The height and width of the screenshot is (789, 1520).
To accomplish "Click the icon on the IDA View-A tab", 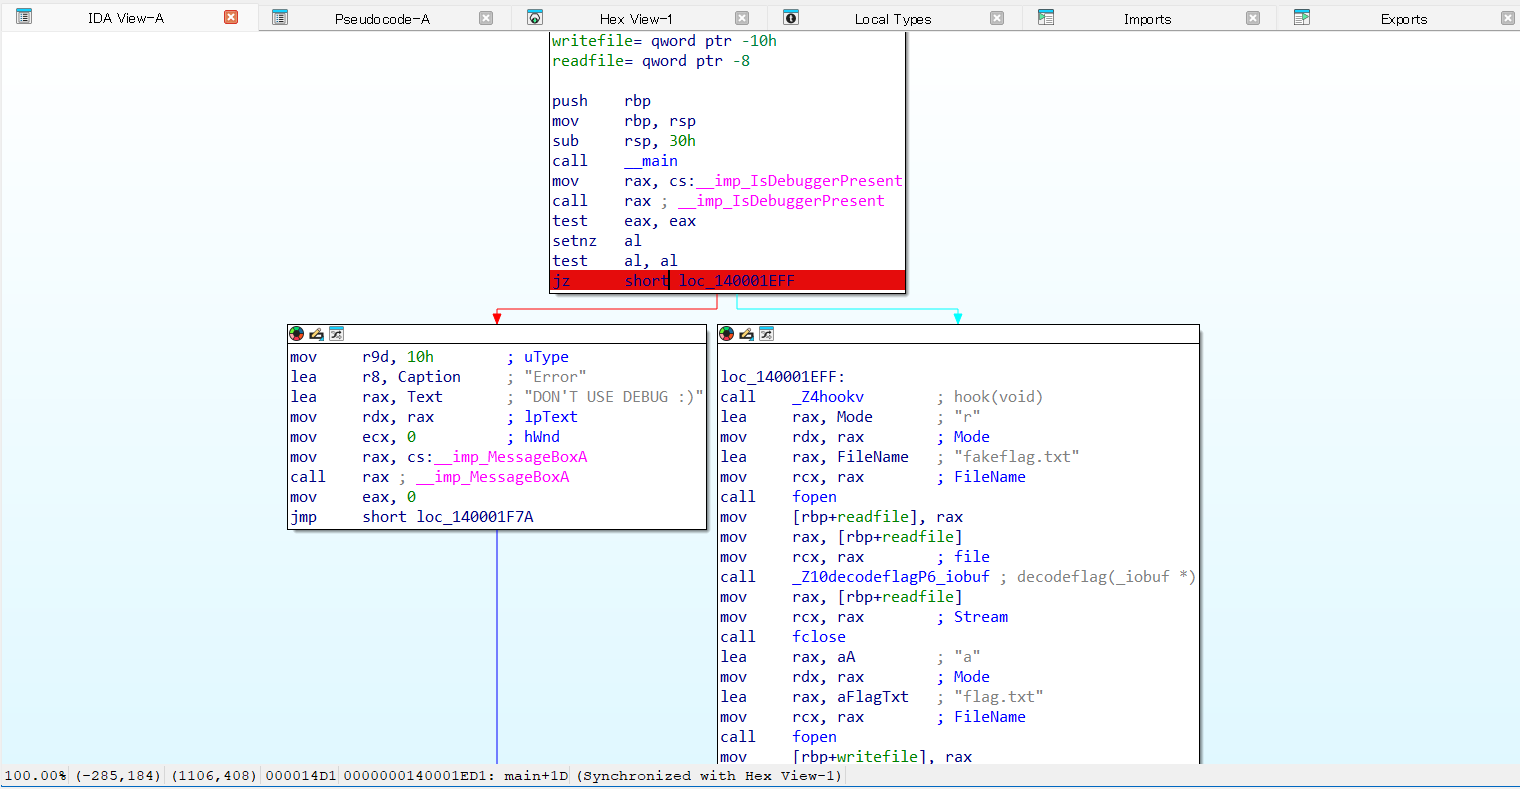I will coord(24,17).
